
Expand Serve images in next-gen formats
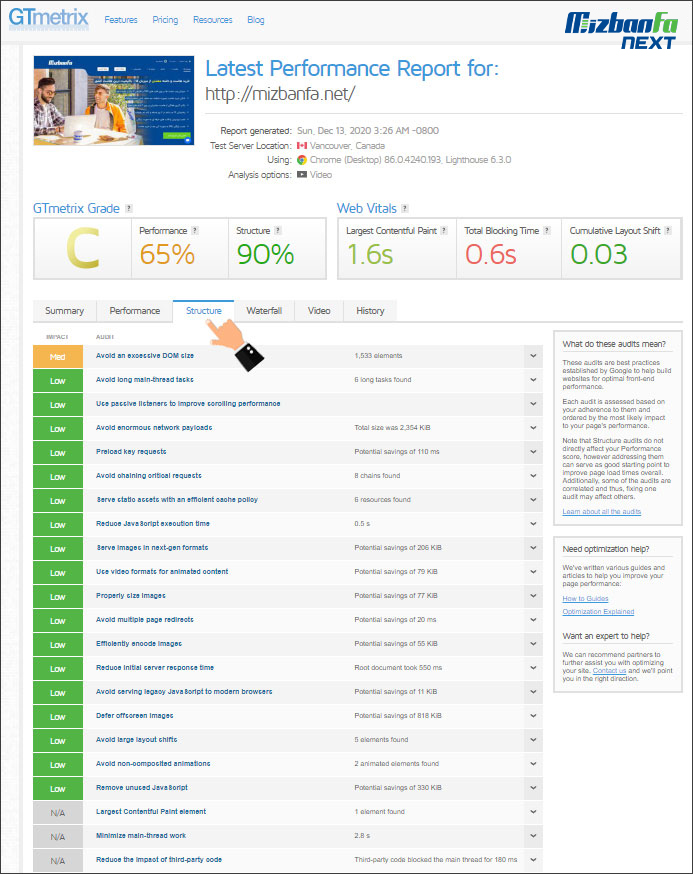[x=533, y=547]
